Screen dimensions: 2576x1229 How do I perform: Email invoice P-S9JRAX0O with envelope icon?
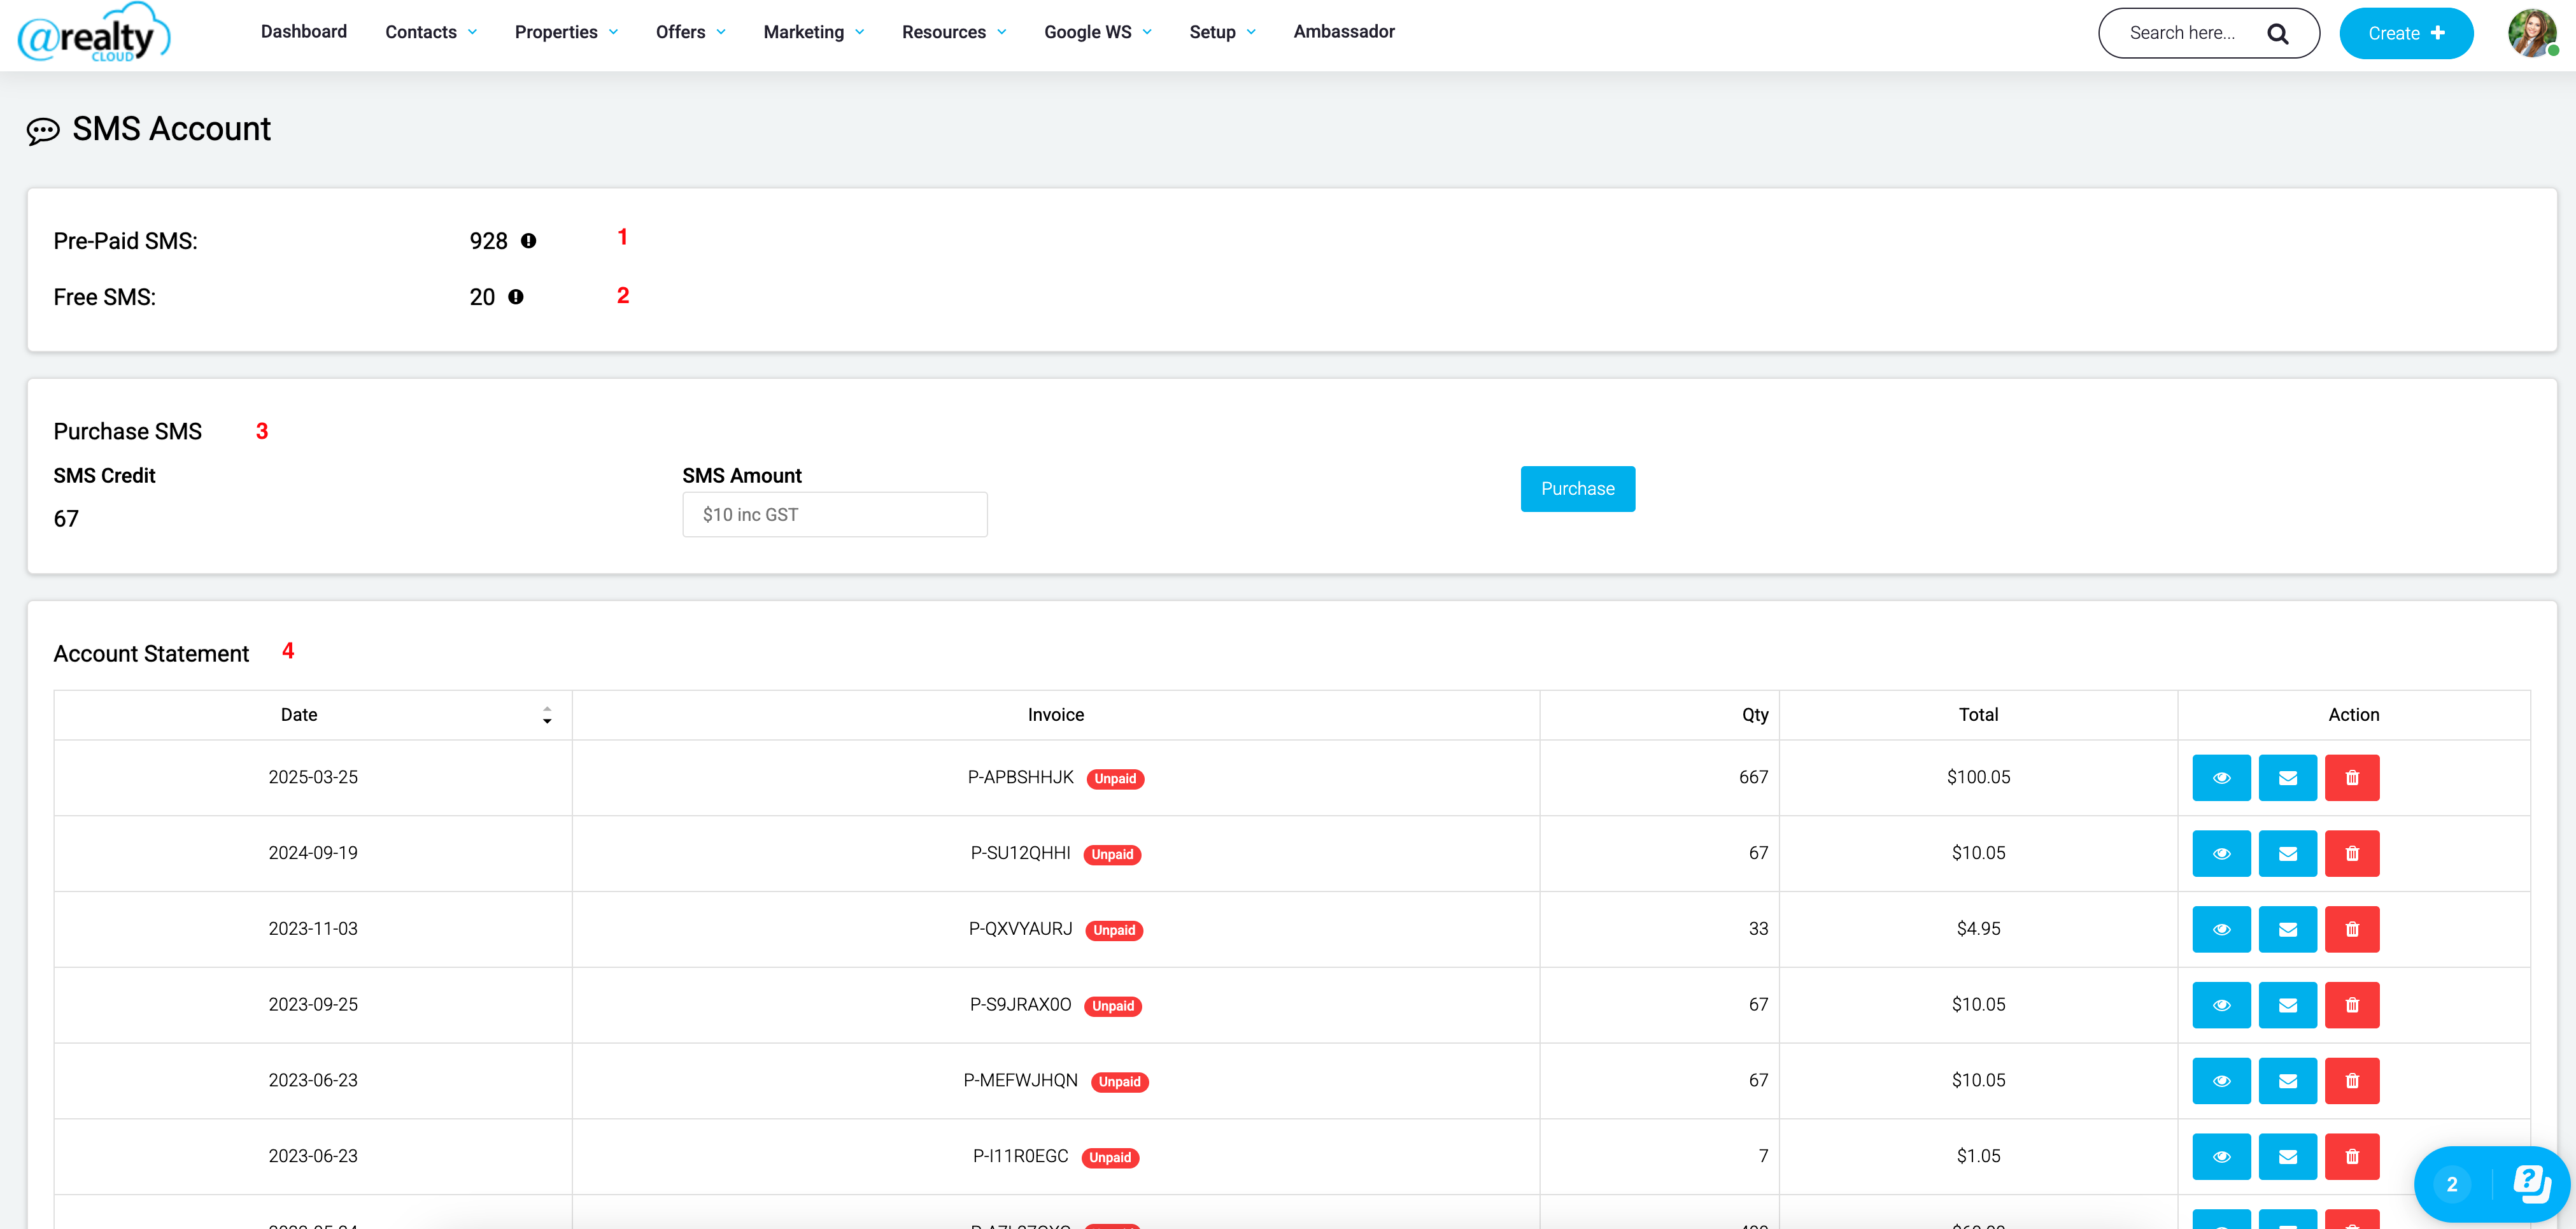tap(2287, 1005)
